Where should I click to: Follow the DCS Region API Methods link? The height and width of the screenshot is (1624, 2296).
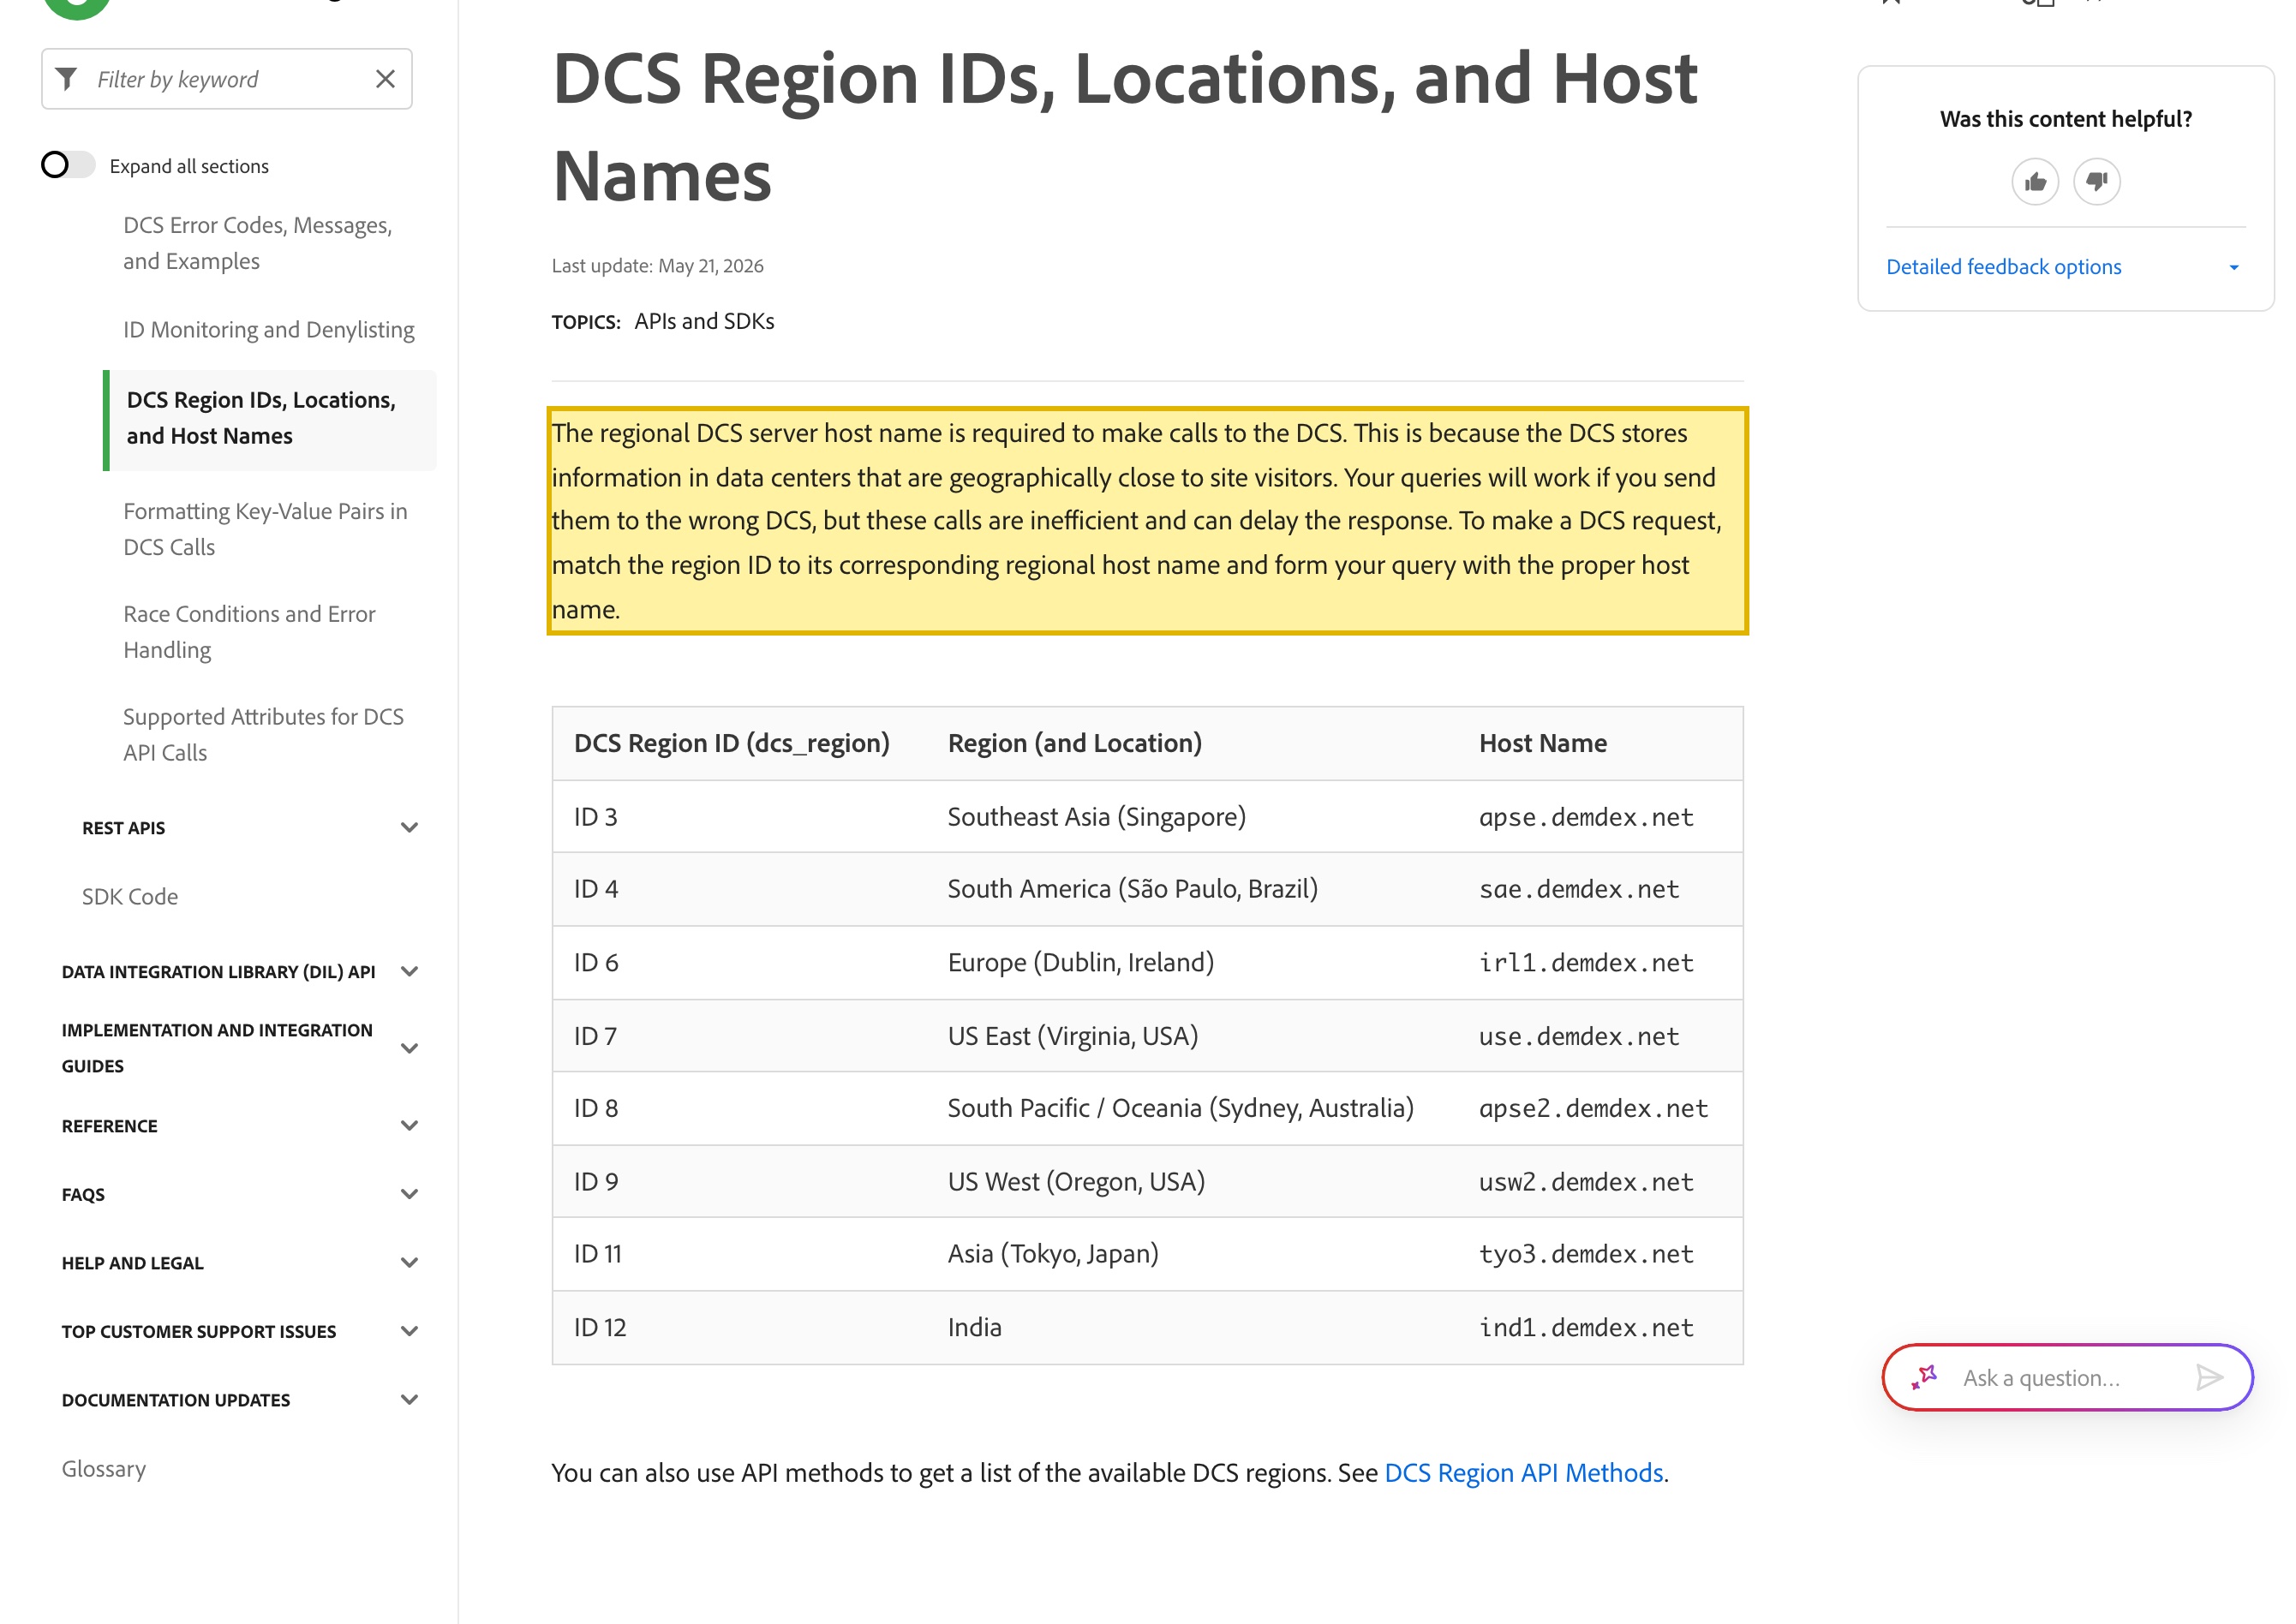[x=1523, y=1472]
